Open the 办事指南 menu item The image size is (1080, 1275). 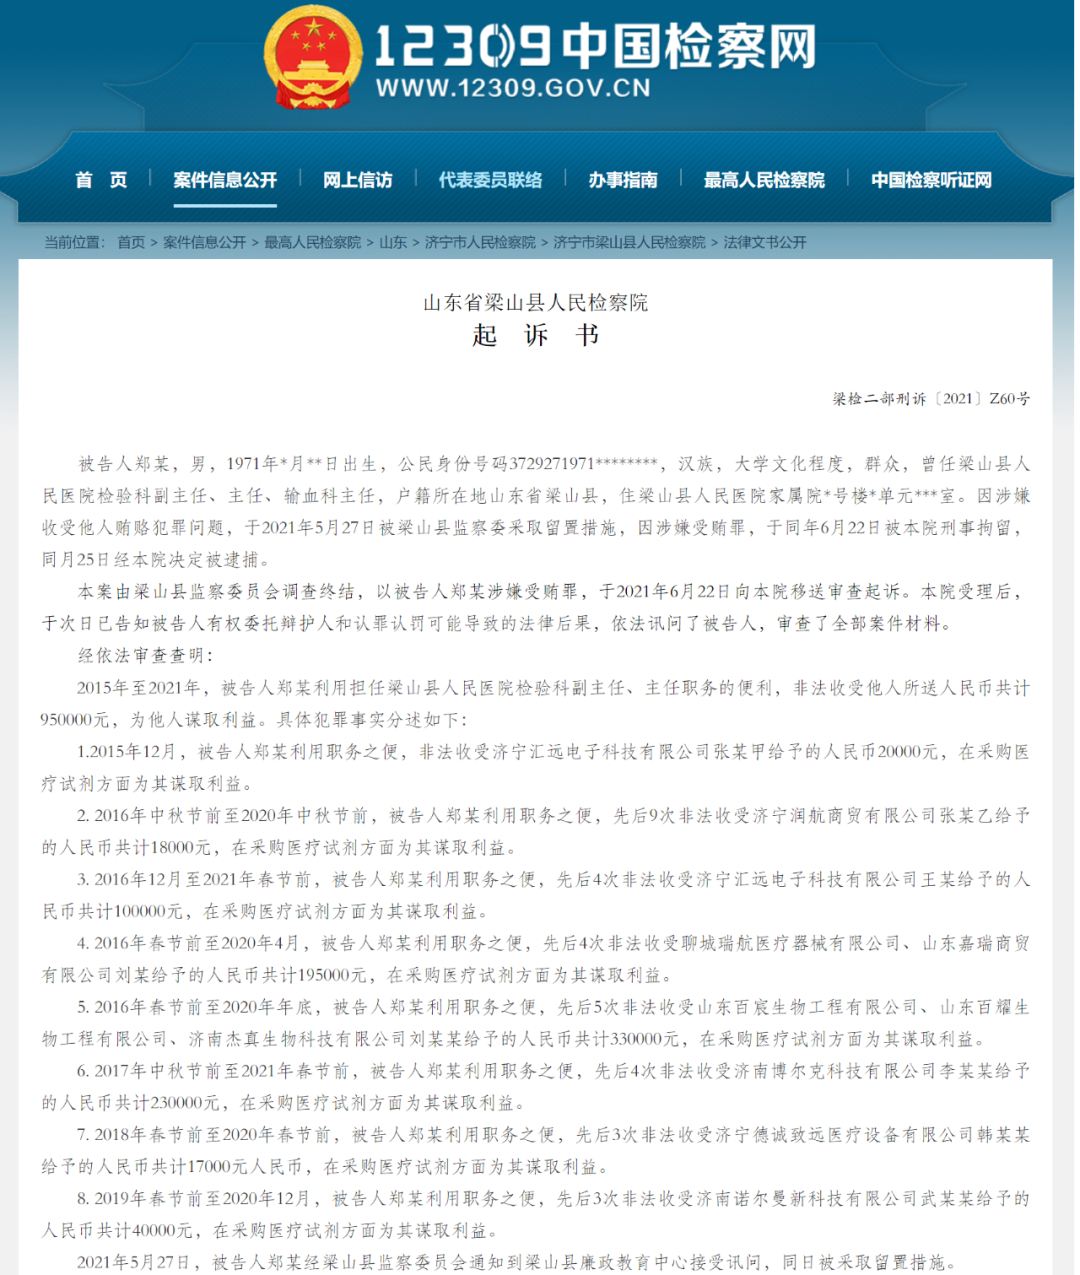623,180
